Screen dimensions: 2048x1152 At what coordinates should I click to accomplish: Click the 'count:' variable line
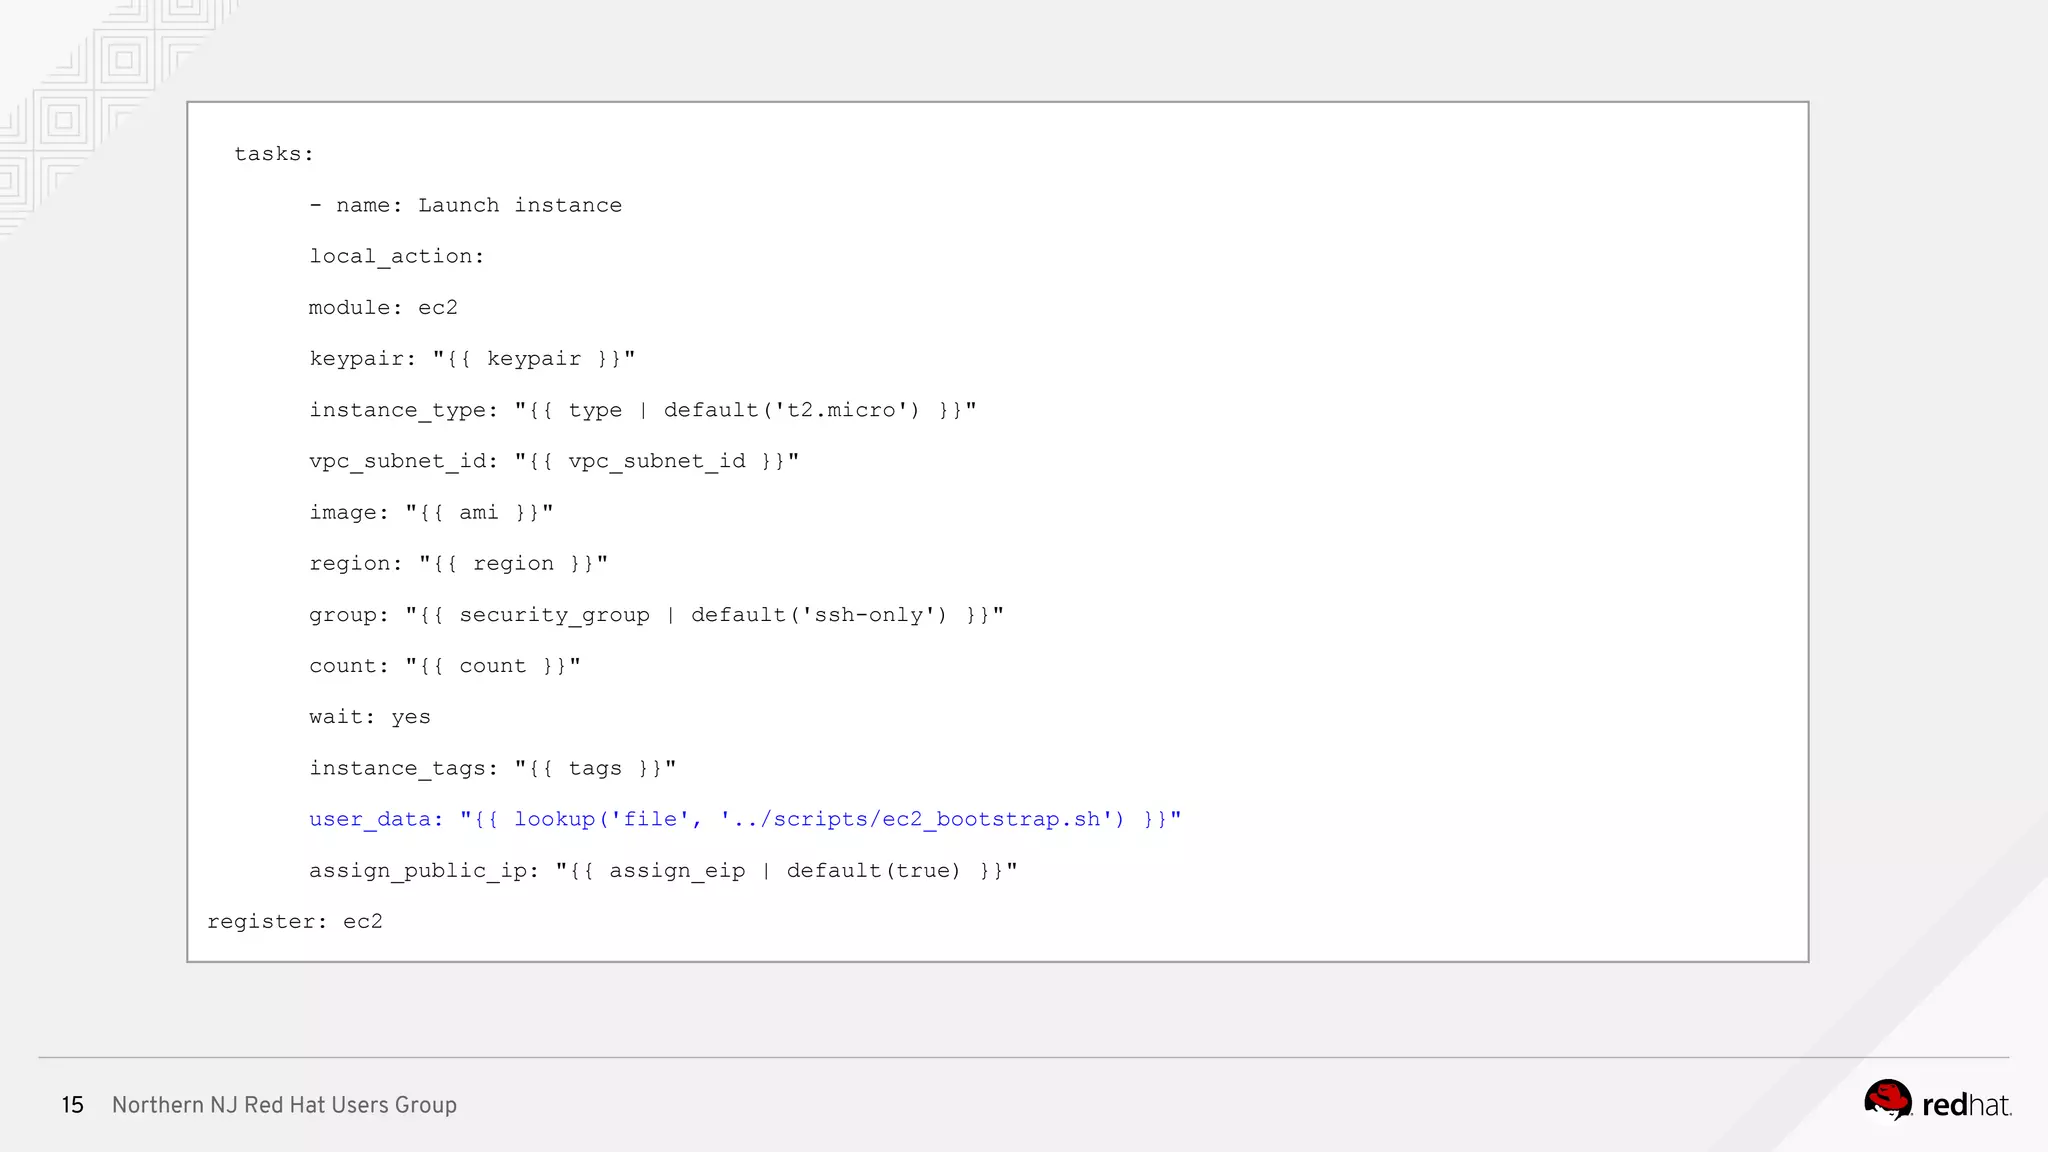click(x=445, y=666)
